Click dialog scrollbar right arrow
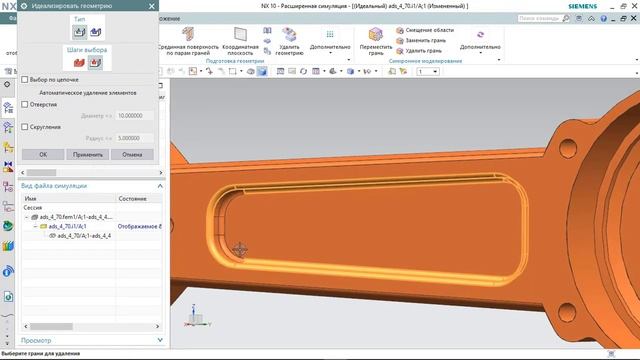 click(160, 173)
